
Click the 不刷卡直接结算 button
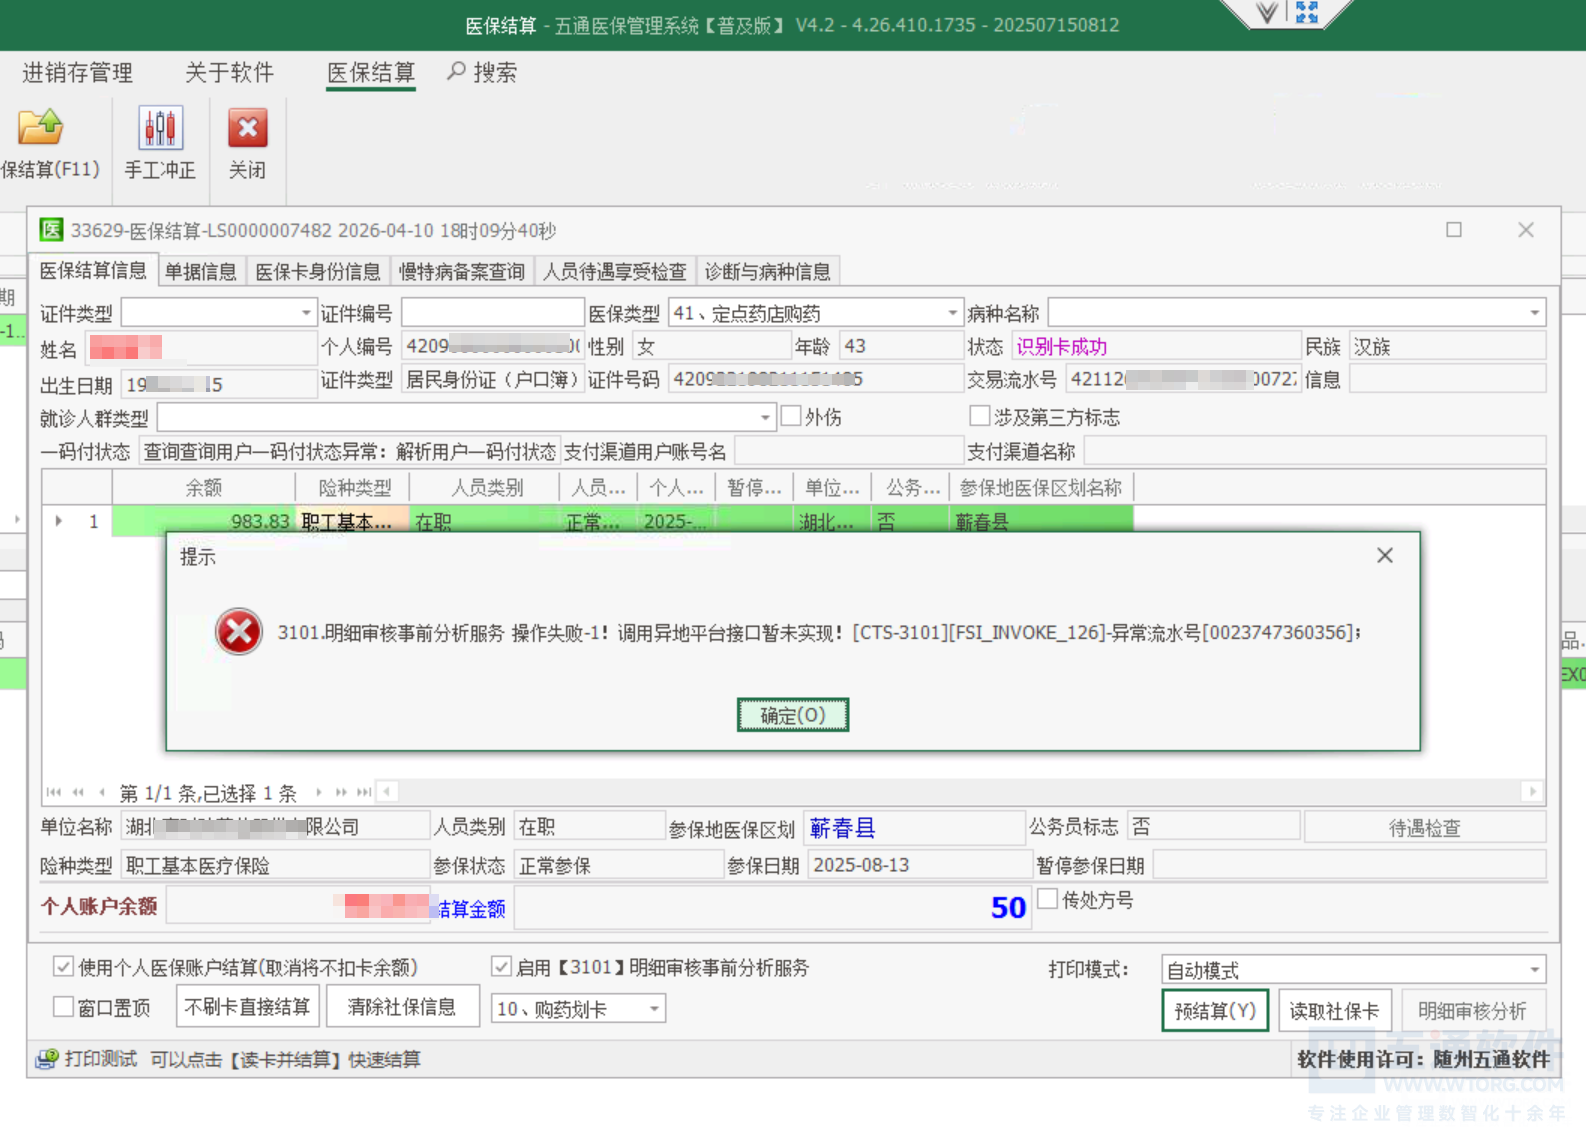tap(247, 1007)
